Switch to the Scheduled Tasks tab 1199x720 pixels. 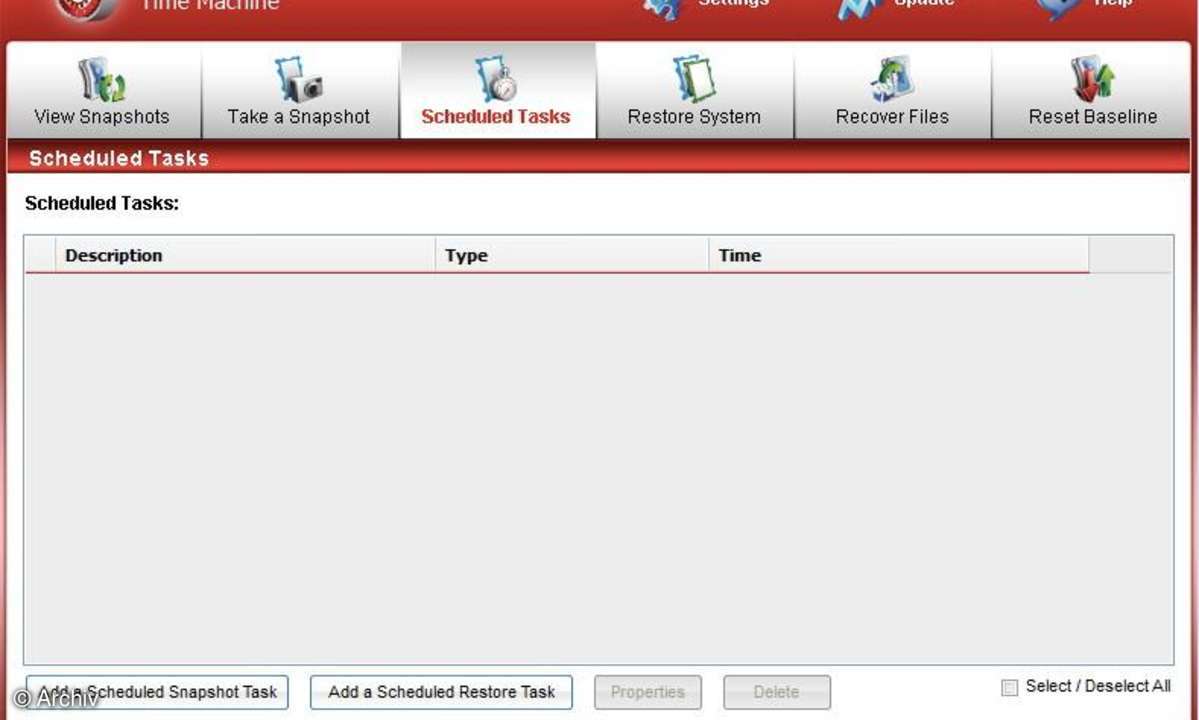[x=496, y=92]
